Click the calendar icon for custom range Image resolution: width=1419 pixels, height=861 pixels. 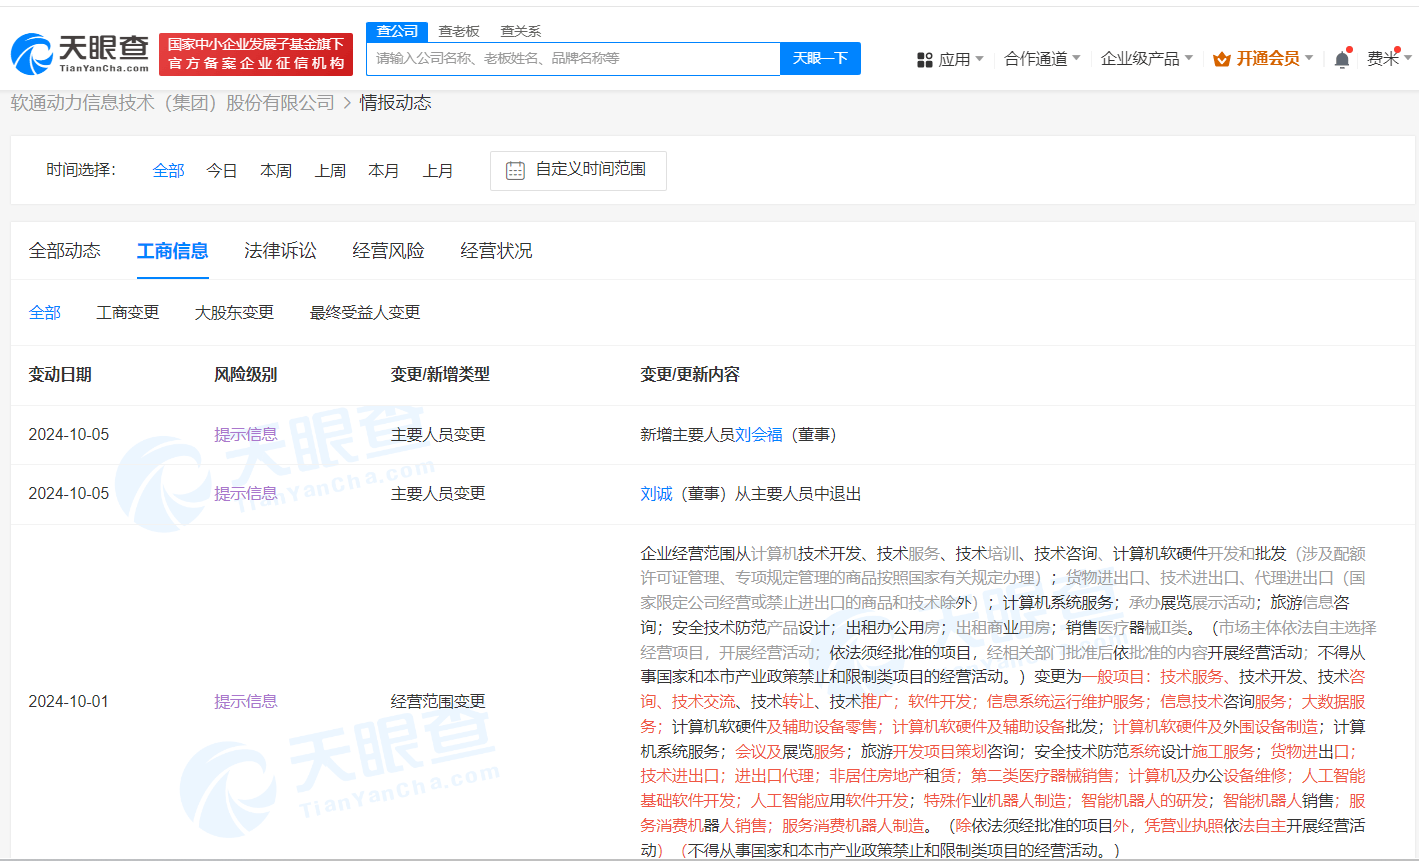[x=515, y=170]
